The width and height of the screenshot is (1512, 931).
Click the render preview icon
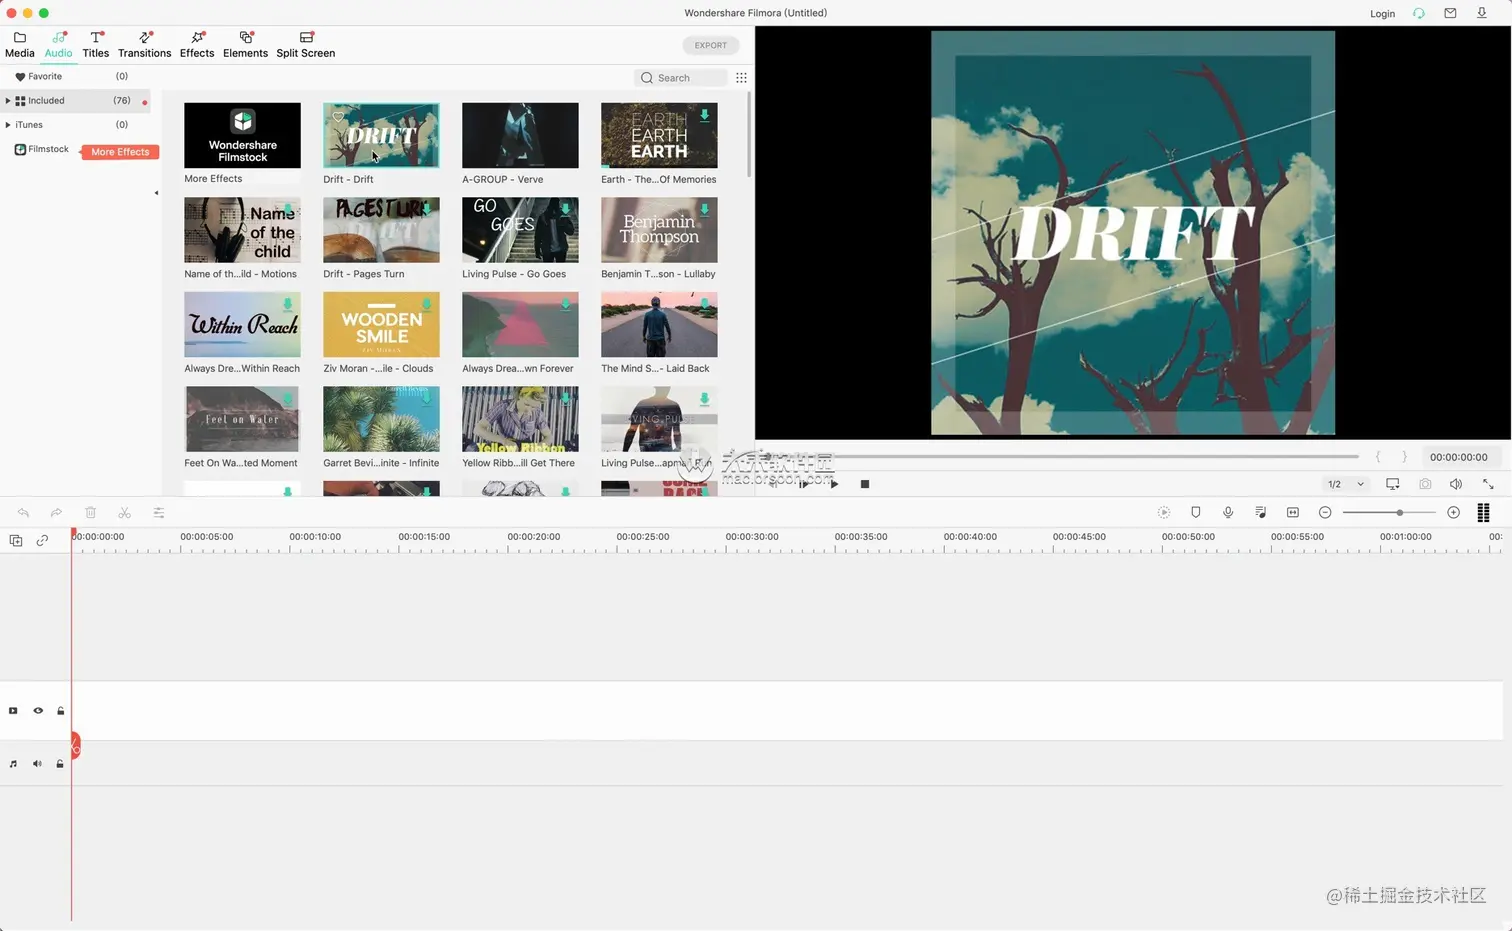click(1164, 512)
